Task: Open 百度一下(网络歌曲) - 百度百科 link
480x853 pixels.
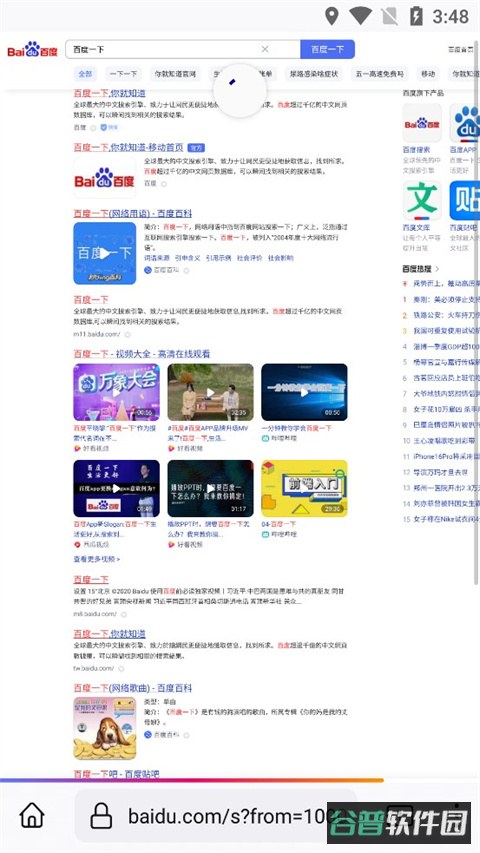Action: pyautogui.click(x=132, y=688)
